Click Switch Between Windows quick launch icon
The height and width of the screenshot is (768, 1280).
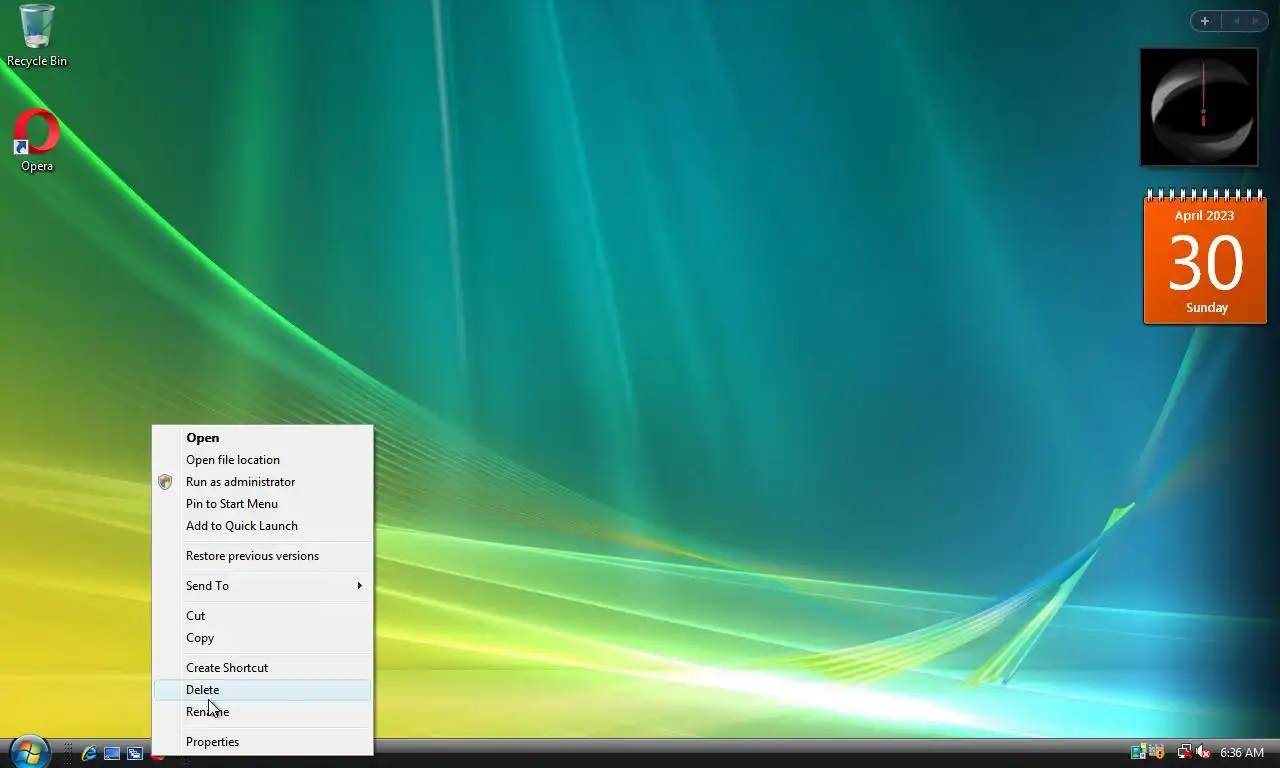click(x=135, y=753)
